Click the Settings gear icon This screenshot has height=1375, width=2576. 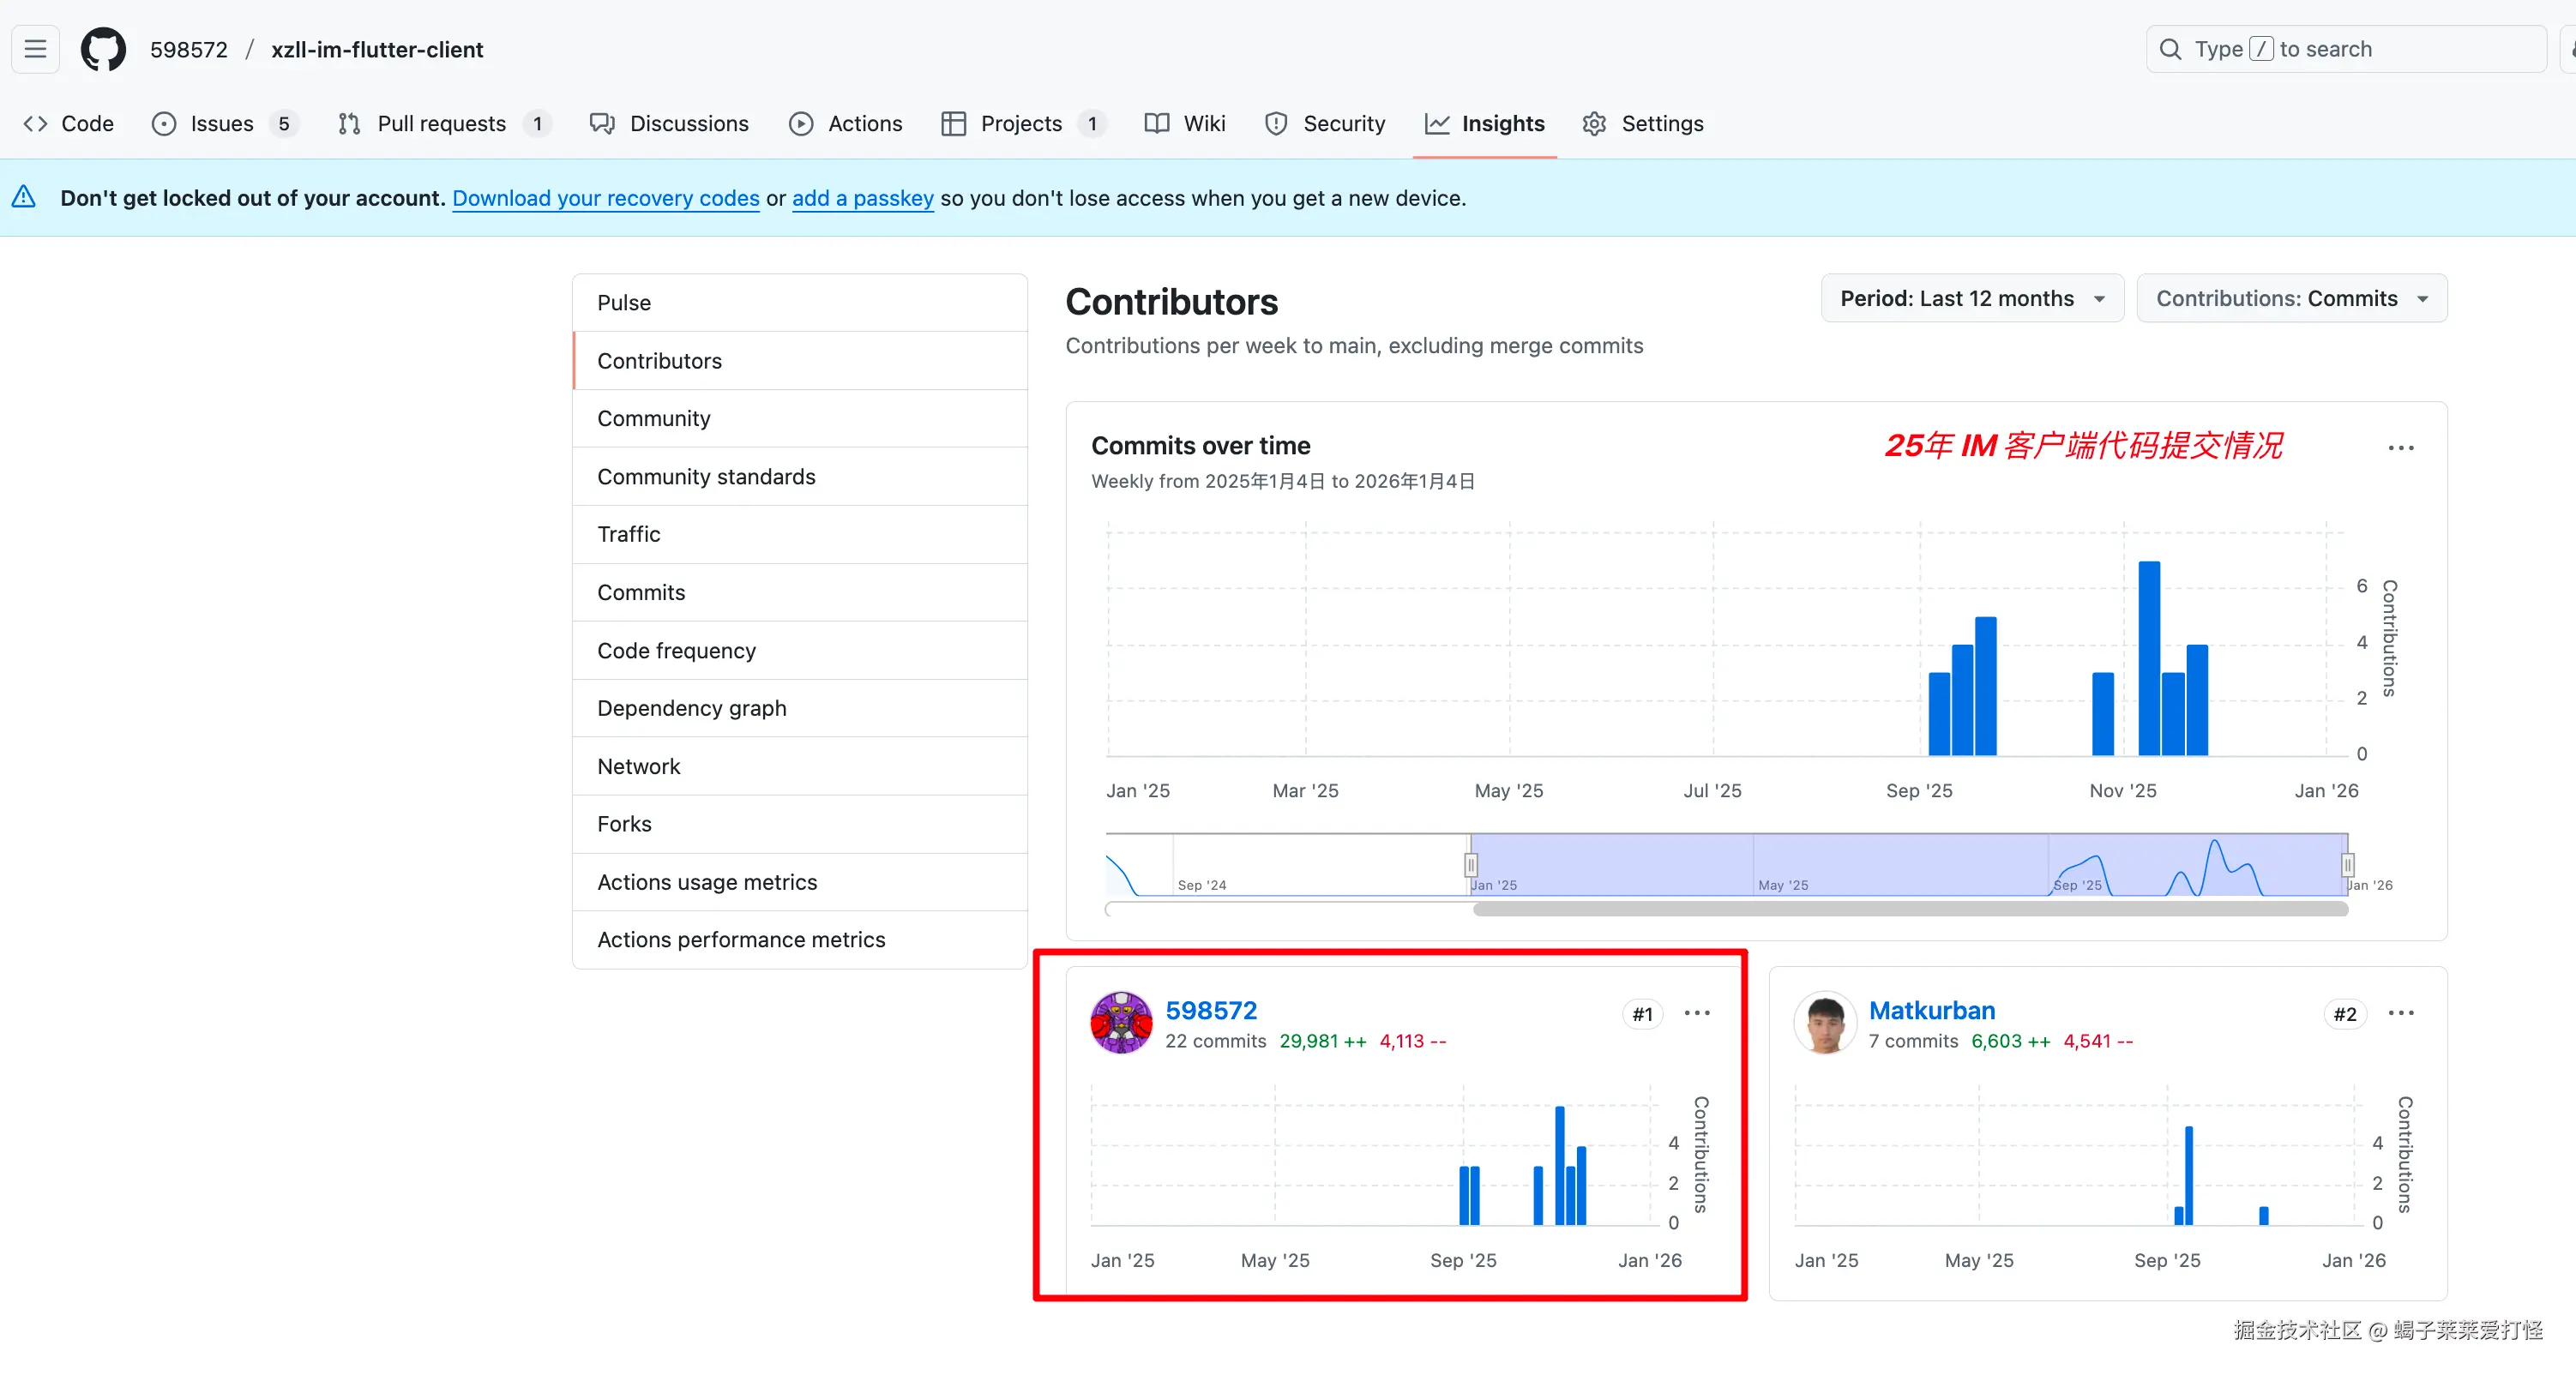point(1594,123)
